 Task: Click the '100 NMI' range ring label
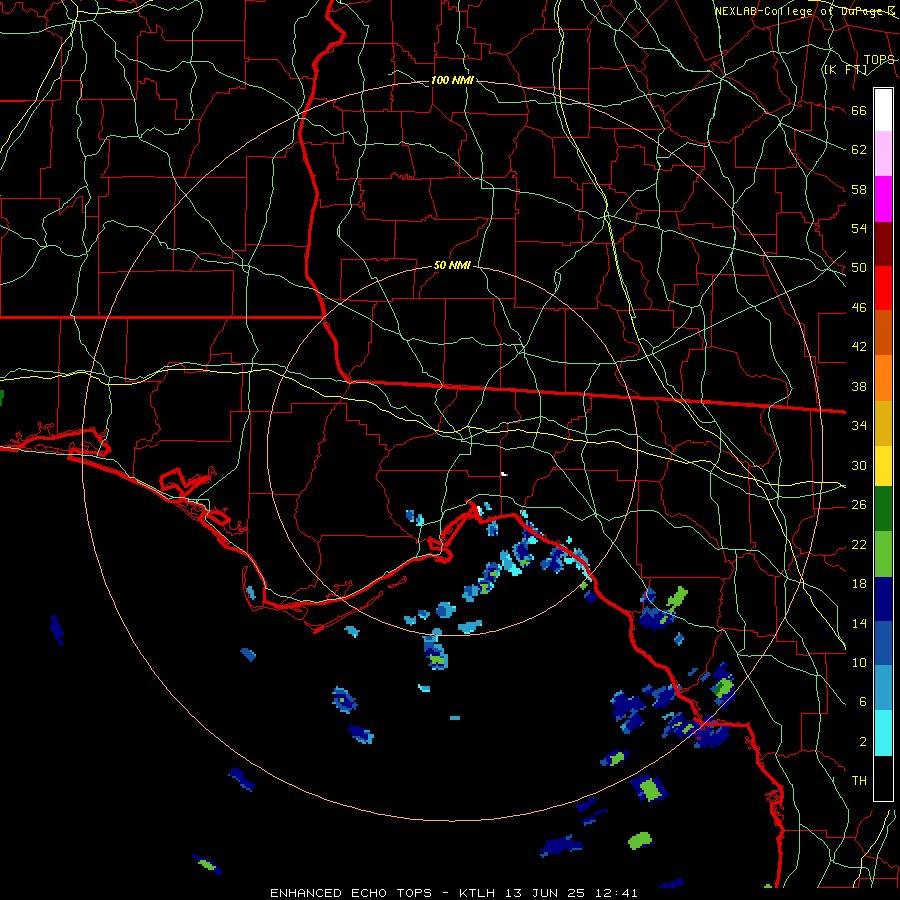(x=452, y=80)
